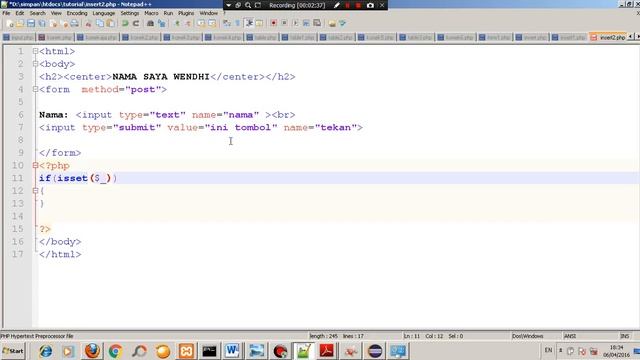
Task: Click the if(isset($_)) code on line 11
Action: (78, 178)
